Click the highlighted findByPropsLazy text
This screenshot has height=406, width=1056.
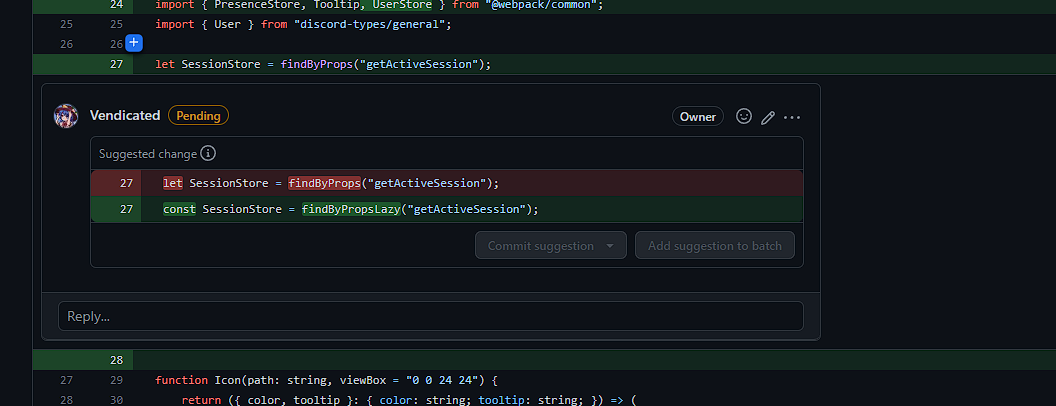coord(351,209)
